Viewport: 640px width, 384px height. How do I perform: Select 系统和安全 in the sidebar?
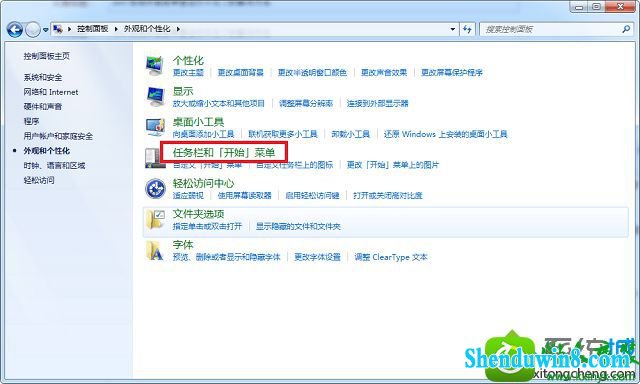pyautogui.click(x=43, y=77)
